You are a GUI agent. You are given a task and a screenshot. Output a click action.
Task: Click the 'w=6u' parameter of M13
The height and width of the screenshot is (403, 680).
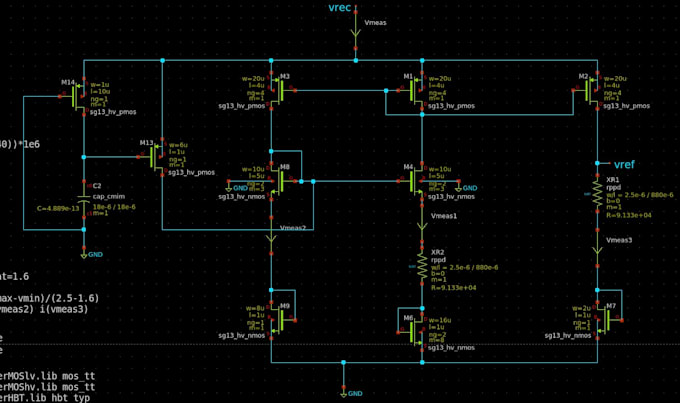[x=178, y=145]
